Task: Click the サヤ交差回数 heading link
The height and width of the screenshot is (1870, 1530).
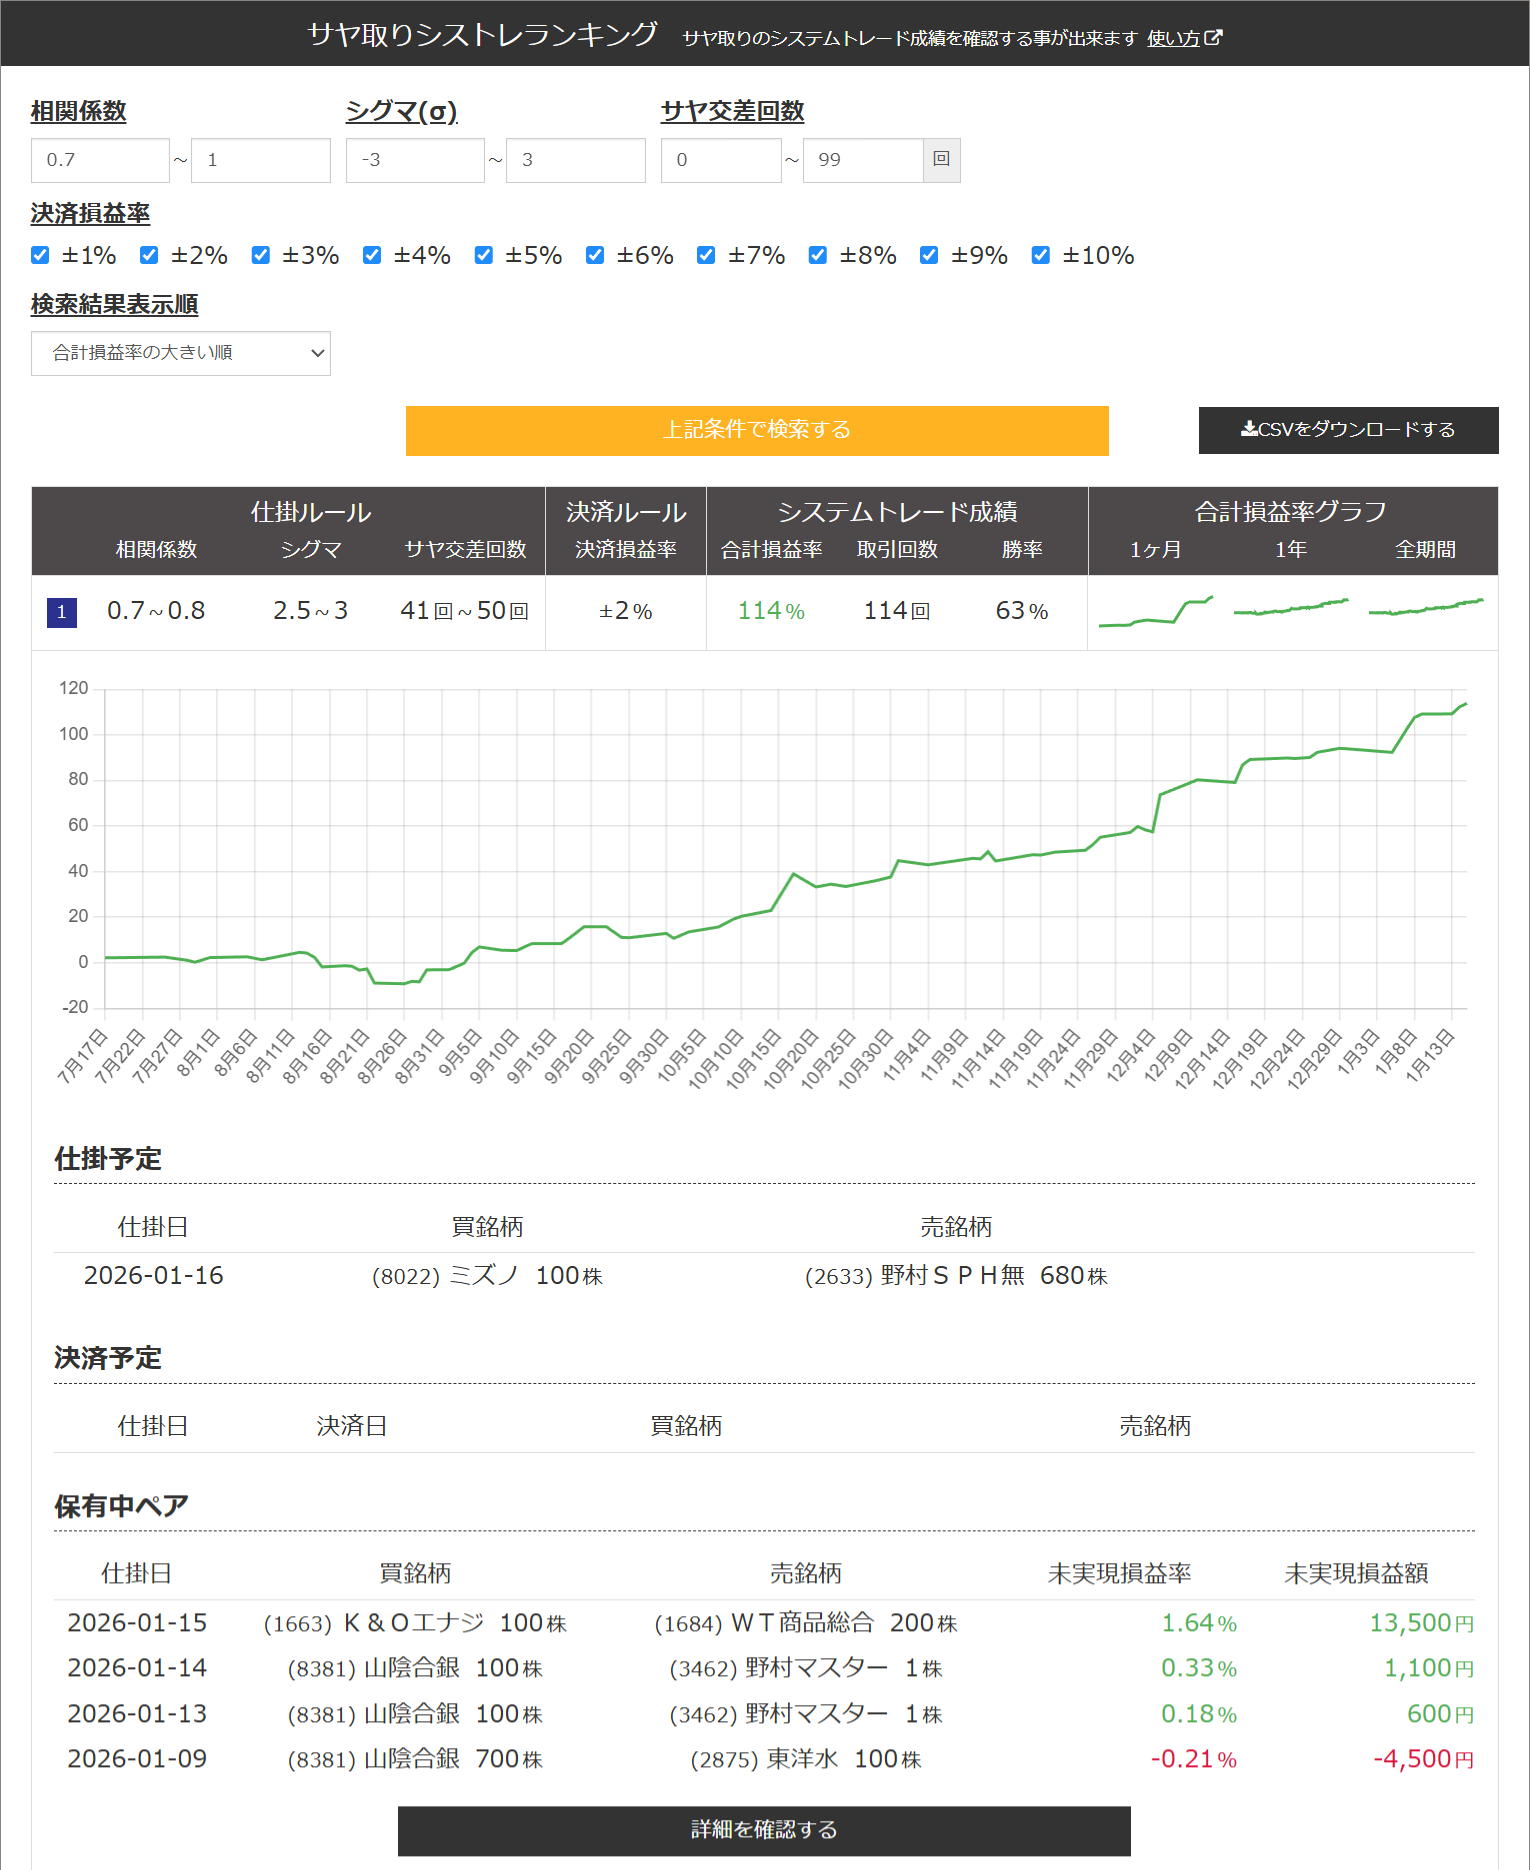Action: click(732, 111)
